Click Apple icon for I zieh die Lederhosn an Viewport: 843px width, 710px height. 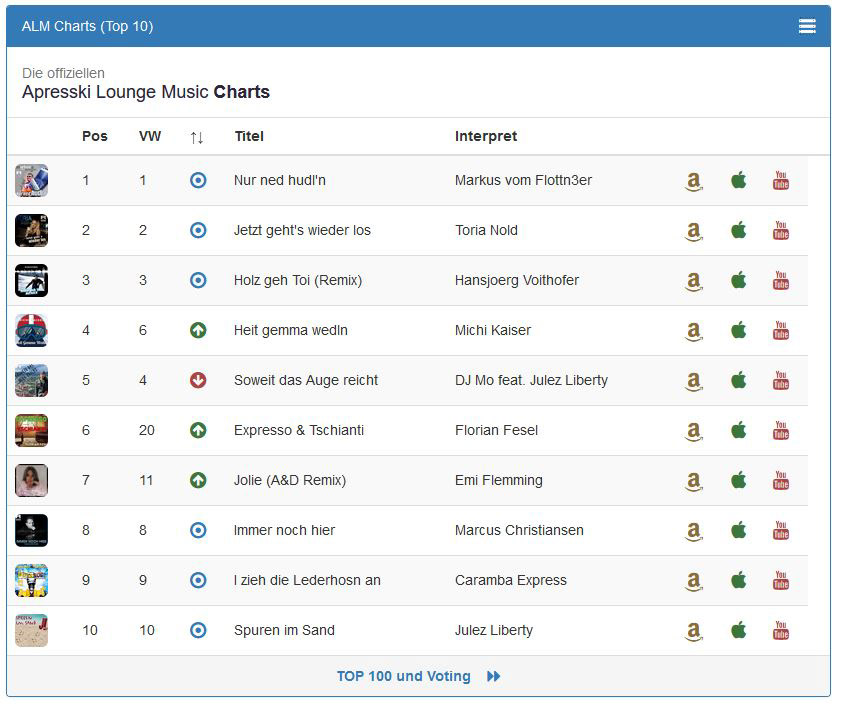[738, 580]
